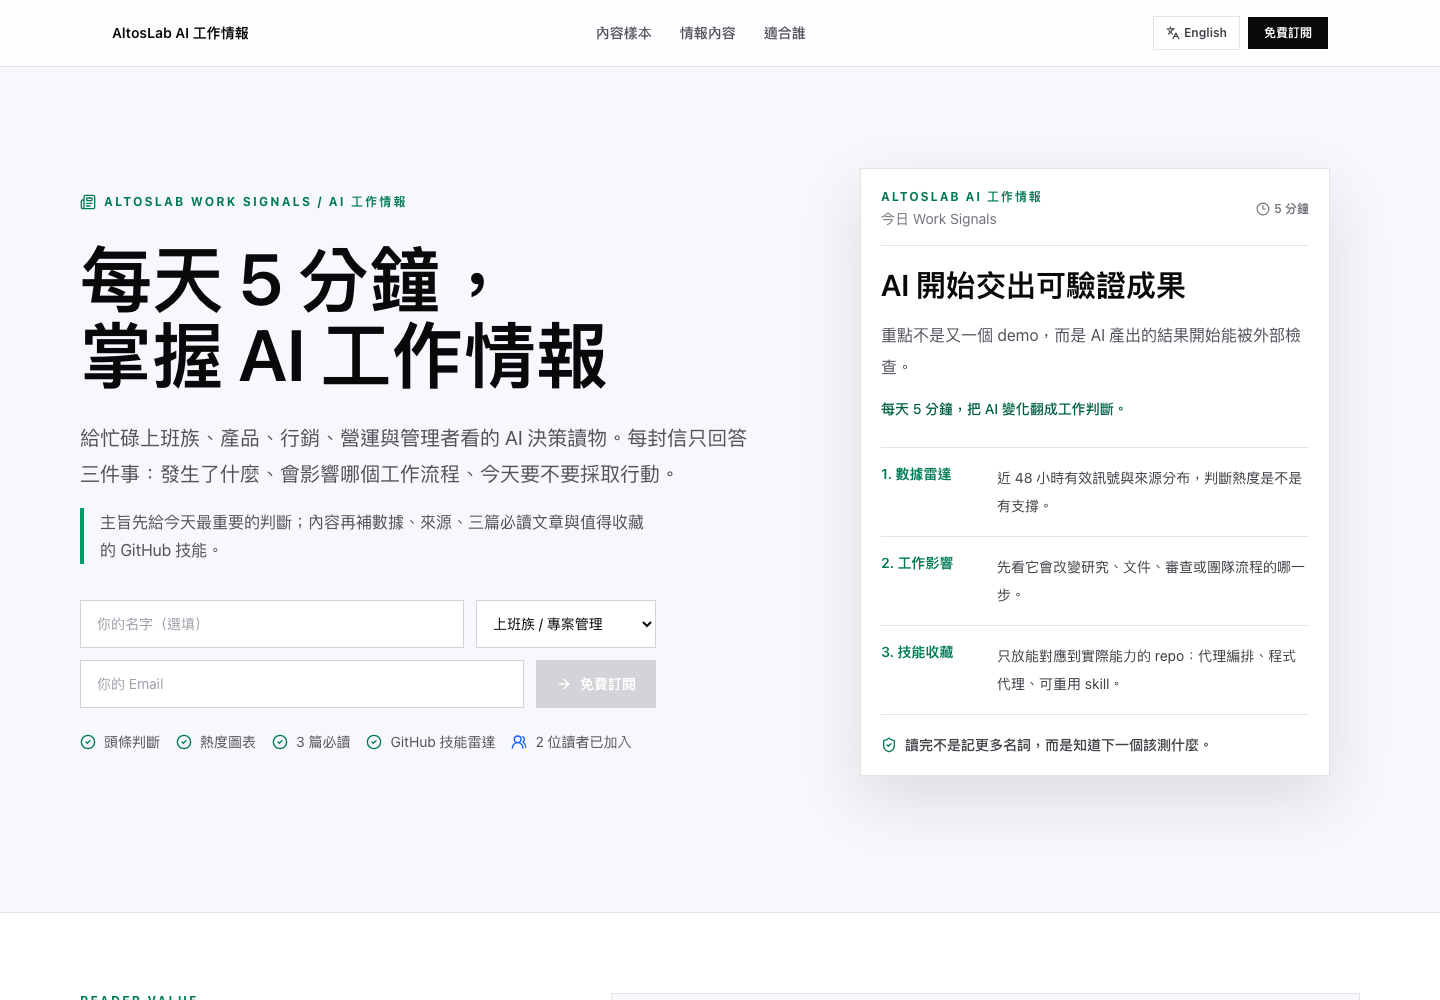1440x1000 pixels.
Task: Click the 5 分鐘 reading time label
Action: click(1291, 209)
